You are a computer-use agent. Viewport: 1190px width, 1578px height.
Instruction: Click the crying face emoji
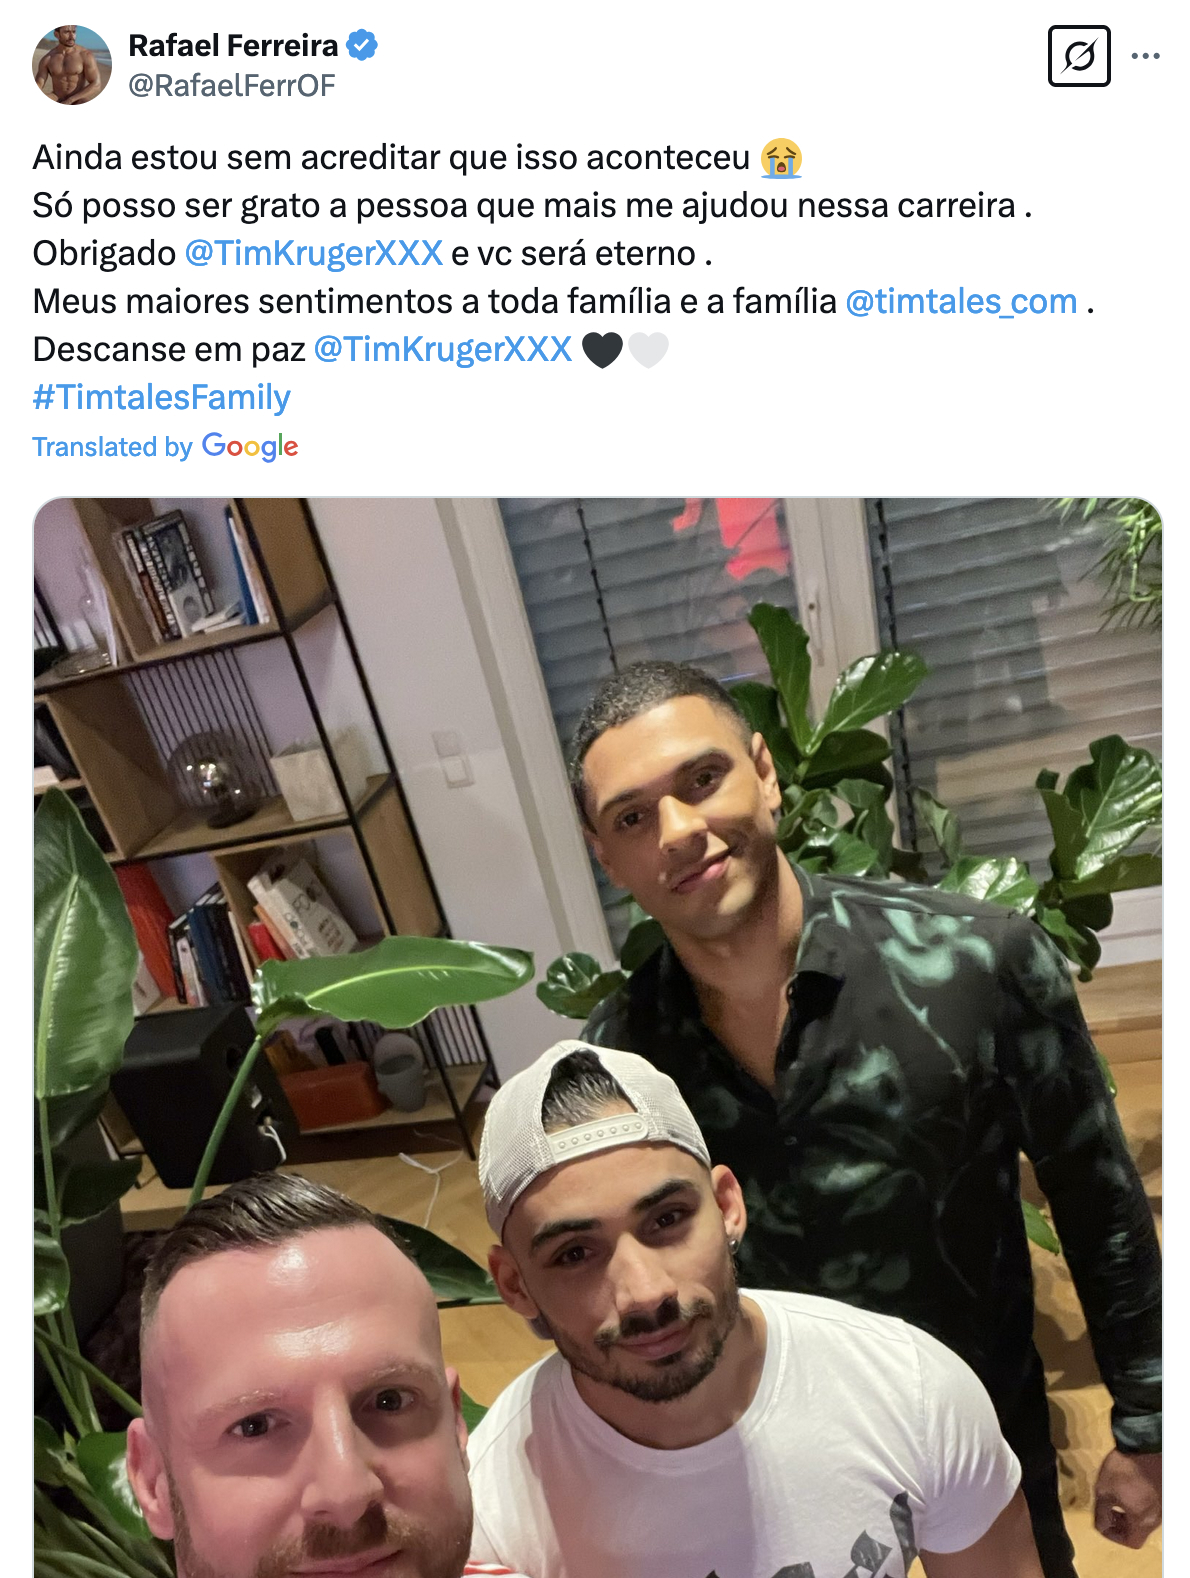781,158
